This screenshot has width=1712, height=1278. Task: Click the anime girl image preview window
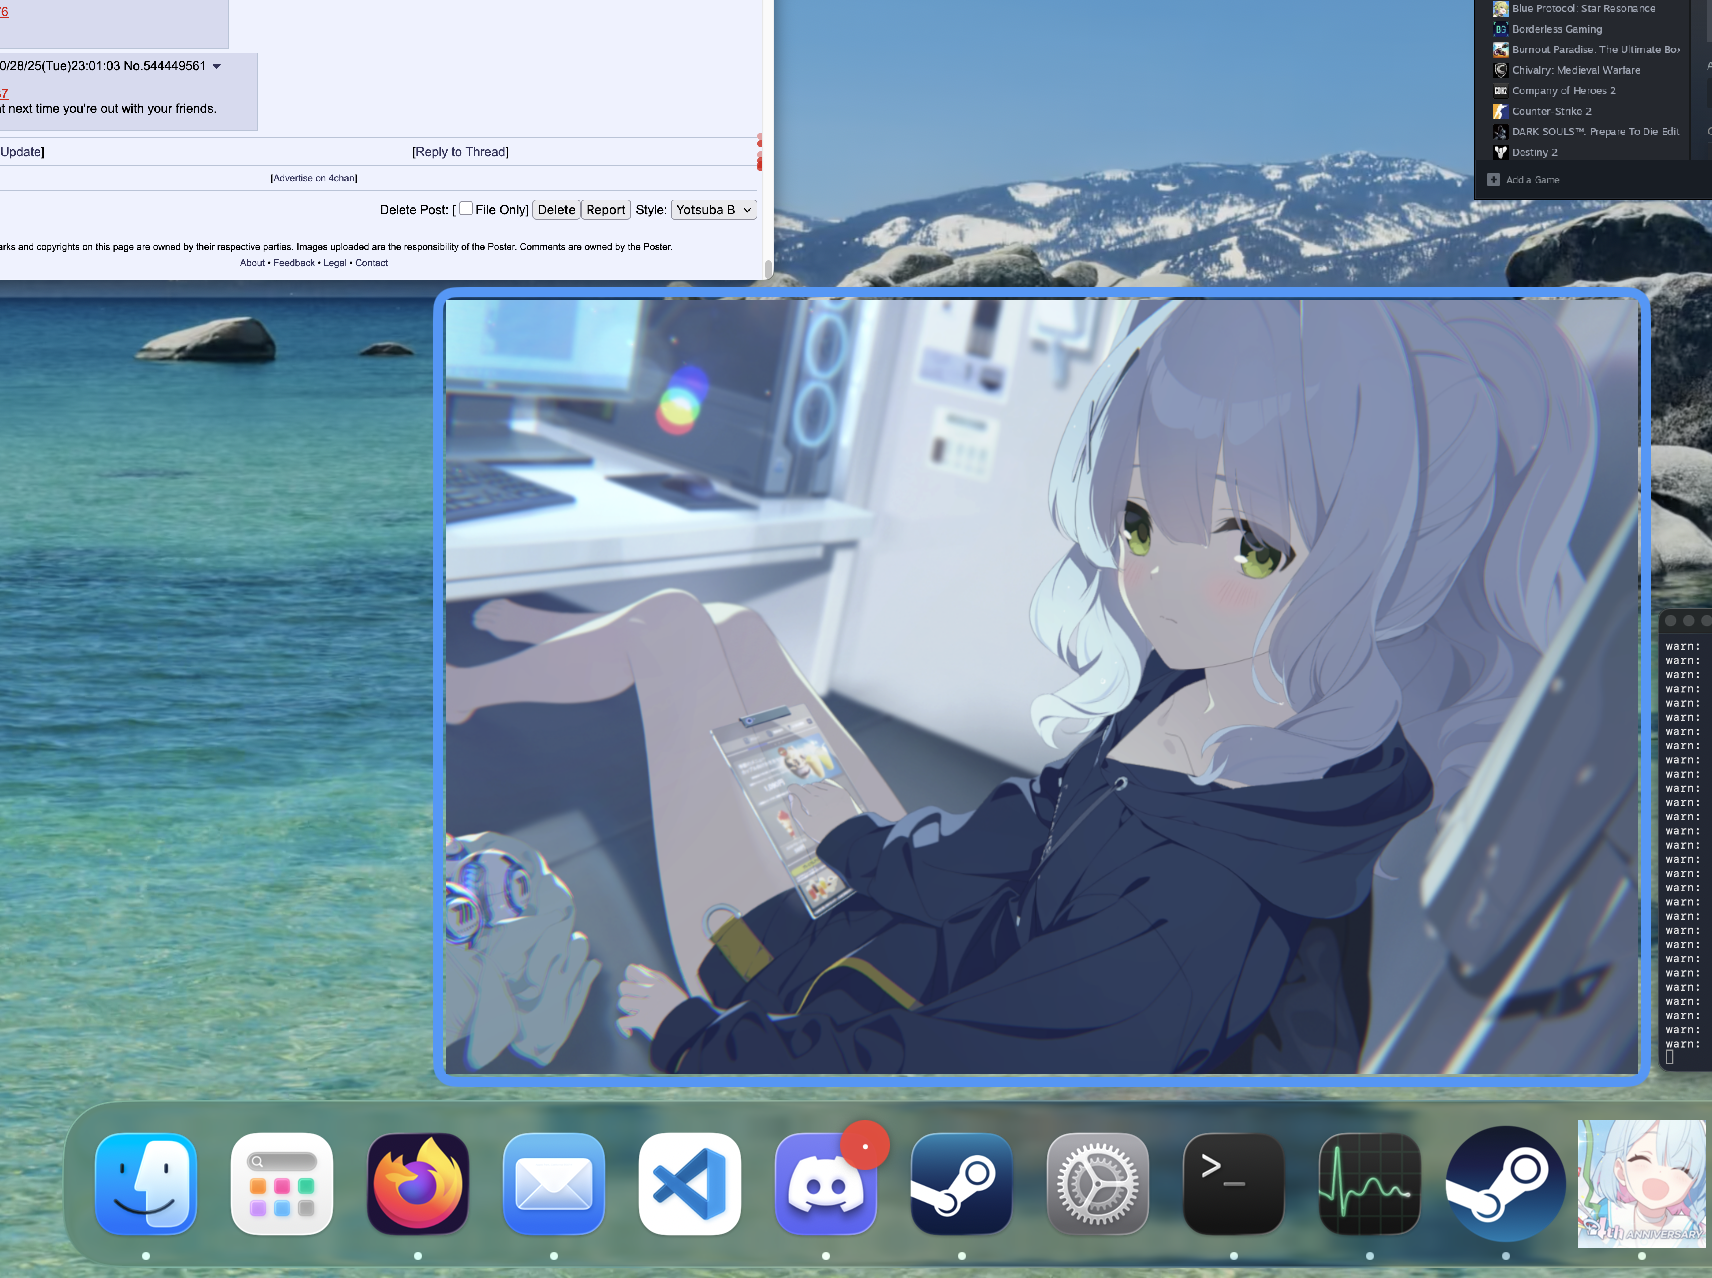[1042, 686]
